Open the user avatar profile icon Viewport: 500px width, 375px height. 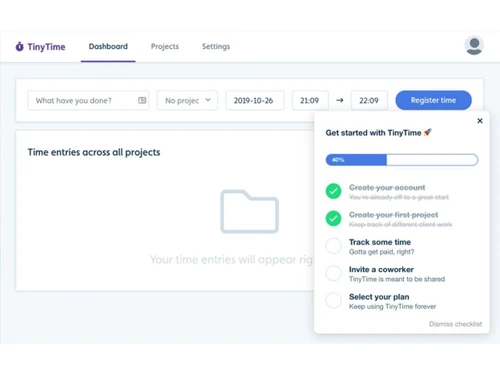coord(474,45)
